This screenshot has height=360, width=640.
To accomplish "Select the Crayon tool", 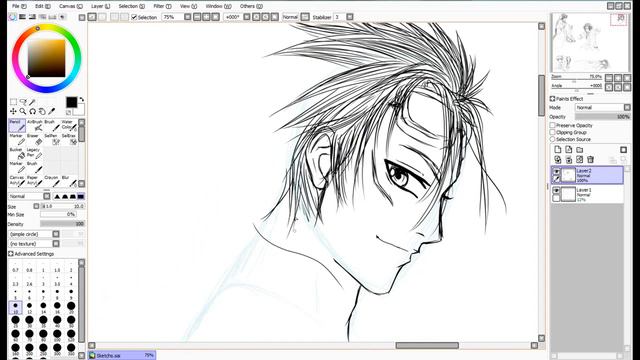I will tap(52, 181).
